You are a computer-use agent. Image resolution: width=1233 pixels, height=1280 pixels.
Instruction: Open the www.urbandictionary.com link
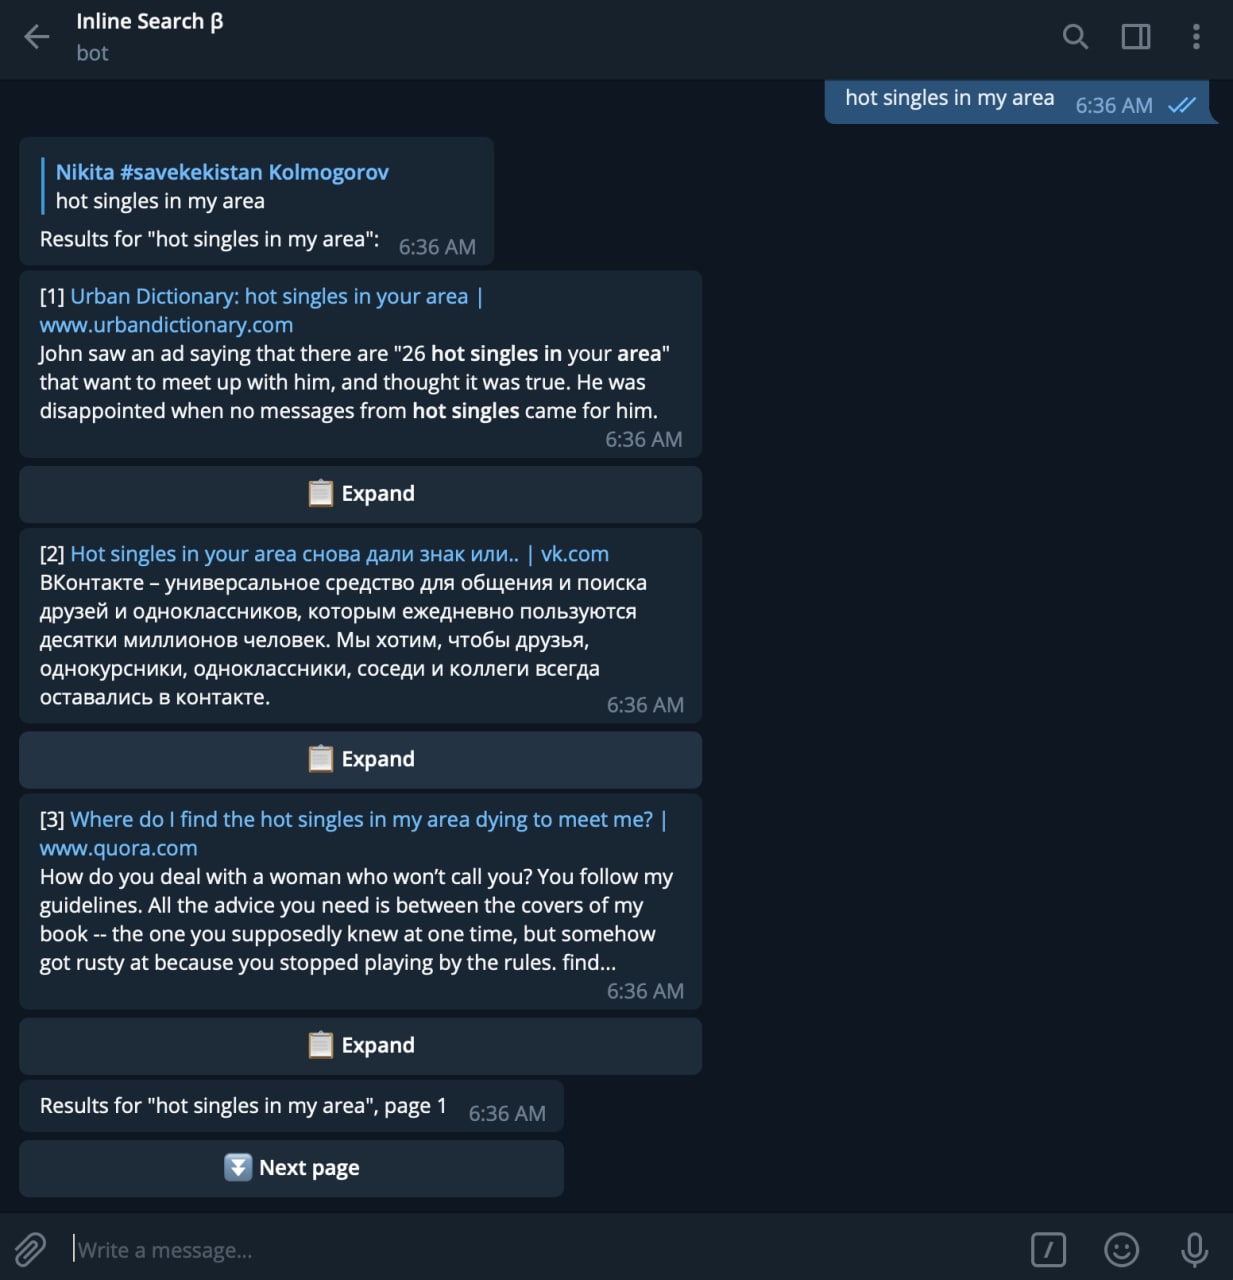click(x=166, y=325)
